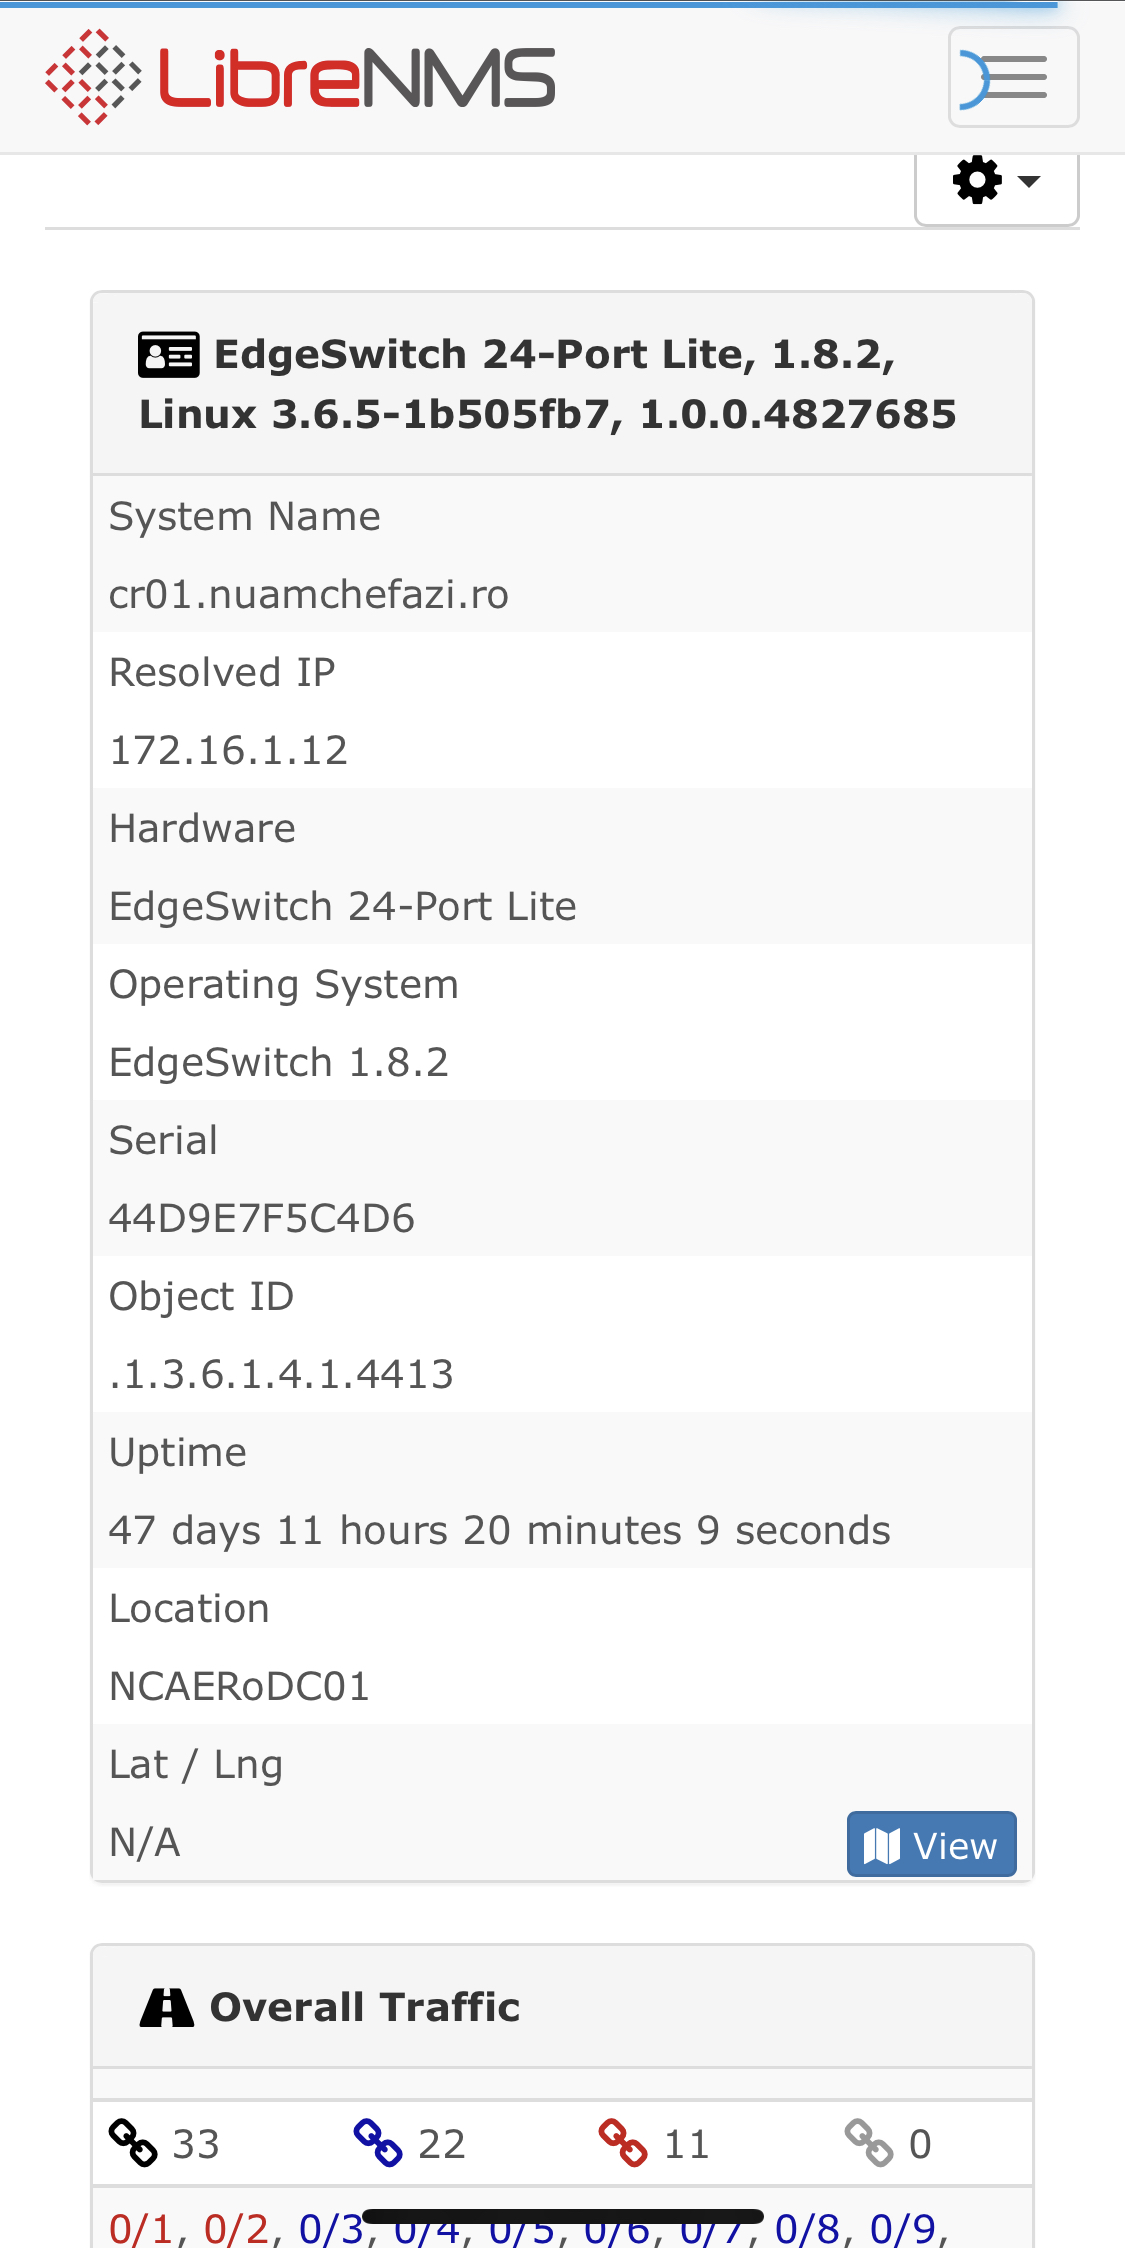Click the ID card icon in device header
Screen dimensions: 1125x2248
point(169,352)
